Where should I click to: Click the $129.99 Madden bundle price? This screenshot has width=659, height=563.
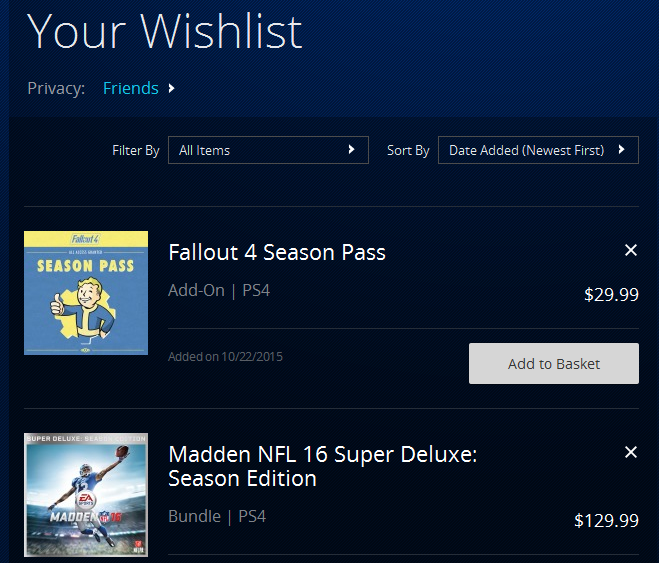(606, 520)
